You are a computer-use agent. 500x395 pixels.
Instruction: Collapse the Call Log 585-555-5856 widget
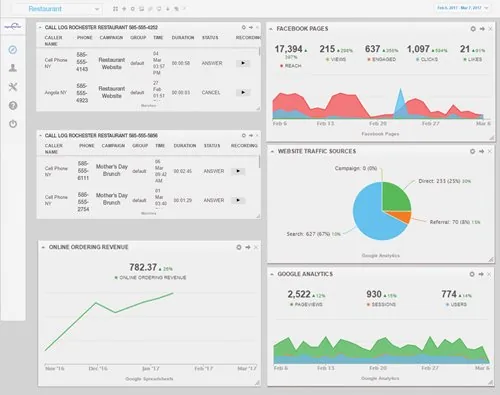click(x=40, y=135)
